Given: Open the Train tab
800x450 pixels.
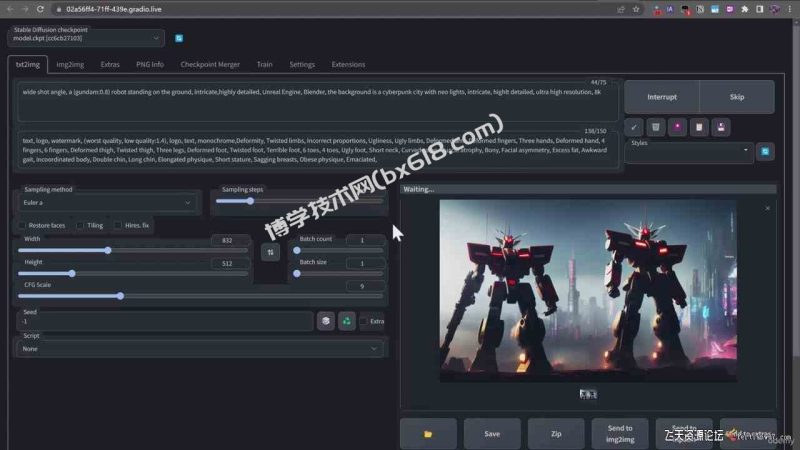Looking at the screenshot, I should pyautogui.click(x=264, y=65).
